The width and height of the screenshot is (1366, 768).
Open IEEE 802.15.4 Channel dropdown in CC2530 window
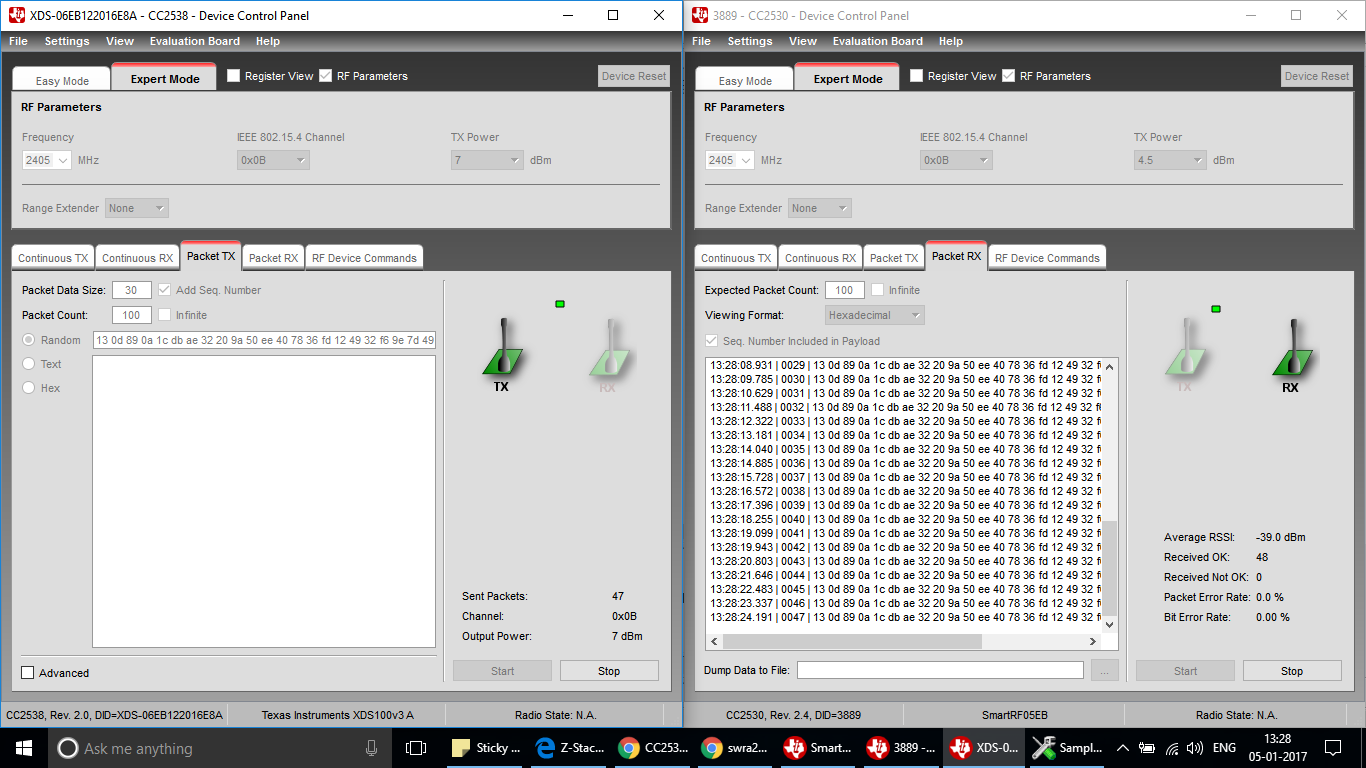coord(956,160)
